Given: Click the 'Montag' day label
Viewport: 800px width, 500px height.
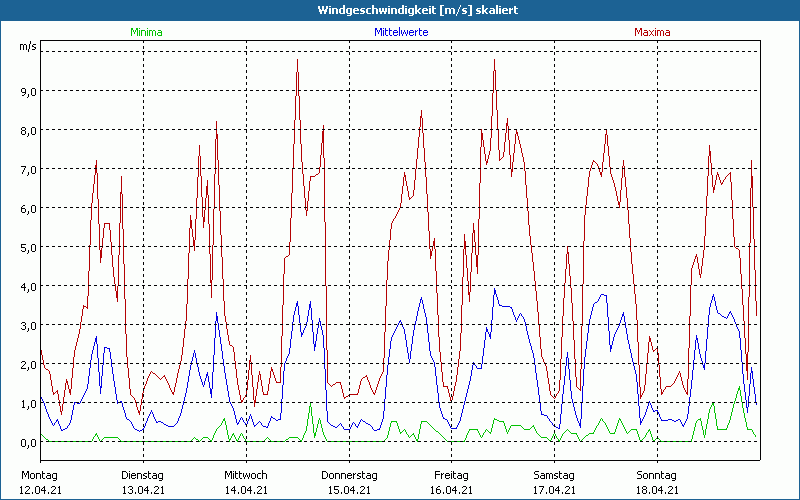Looking at the screenshot, I should 39,476.
